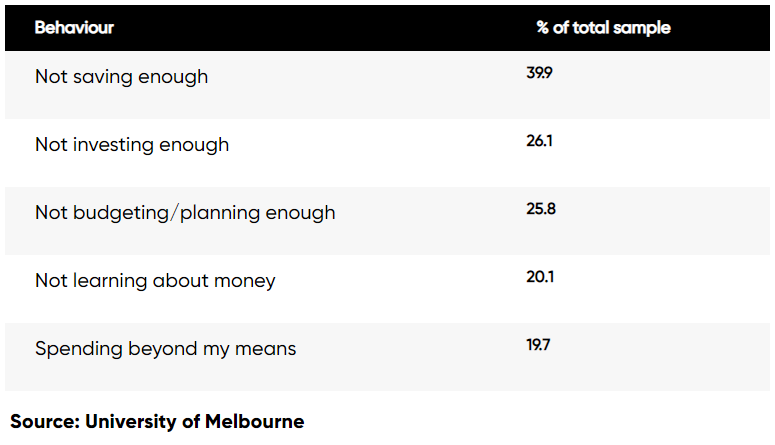Image resolution: width=775 pixels, height=445 pixels.
Task: Select the 25.8 percentage value
Action: 540,209
